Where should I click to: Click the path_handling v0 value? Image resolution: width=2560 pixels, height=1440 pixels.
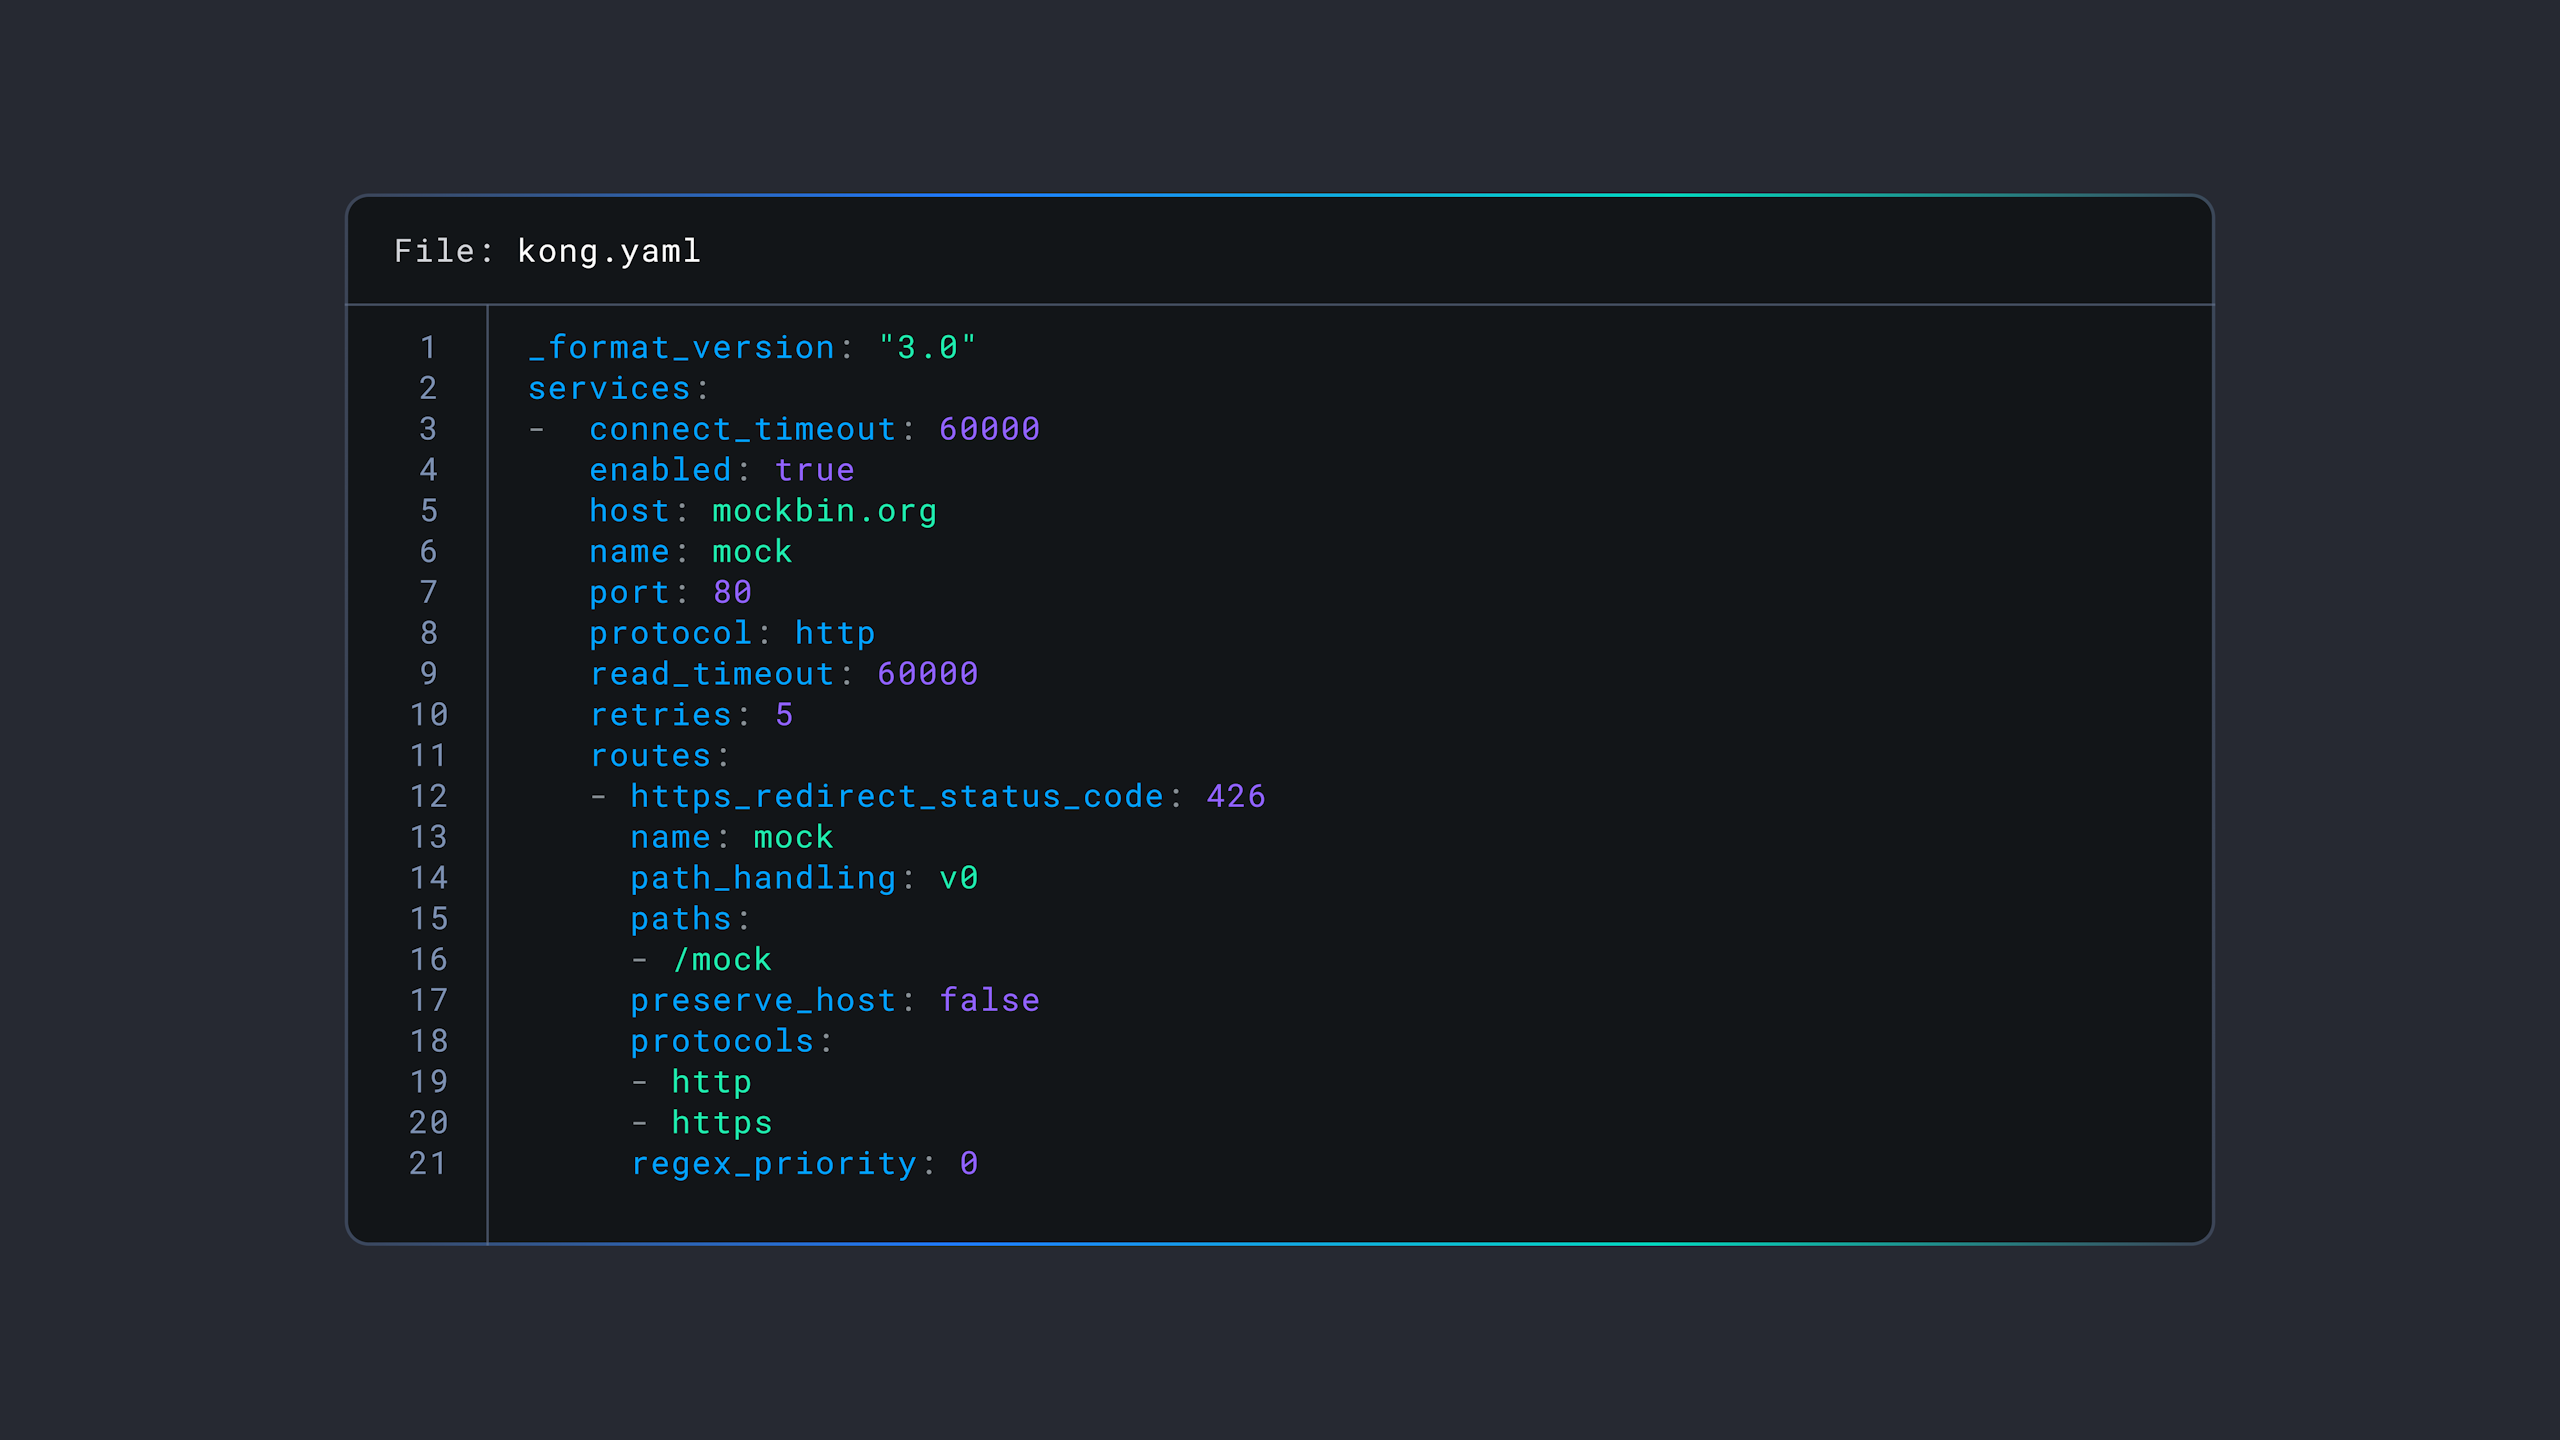pos(958,878)
